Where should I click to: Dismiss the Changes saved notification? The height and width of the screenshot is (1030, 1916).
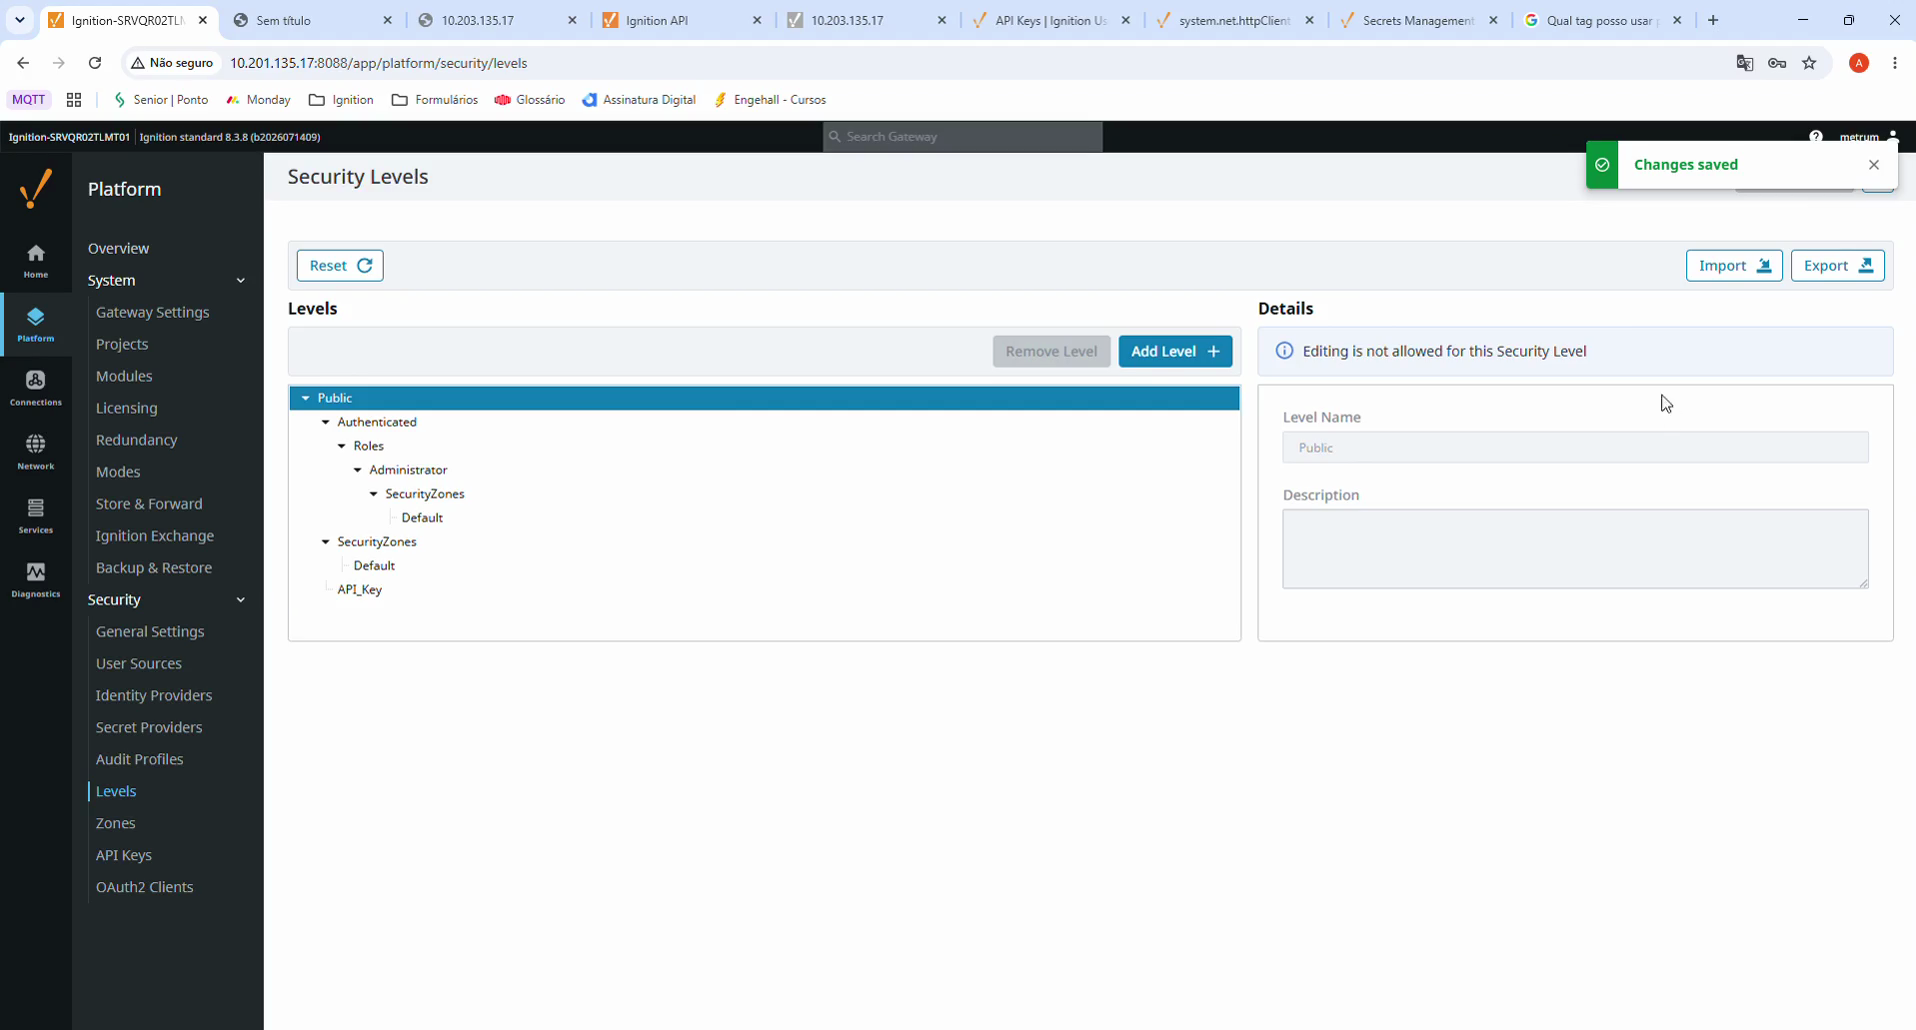1874,165
